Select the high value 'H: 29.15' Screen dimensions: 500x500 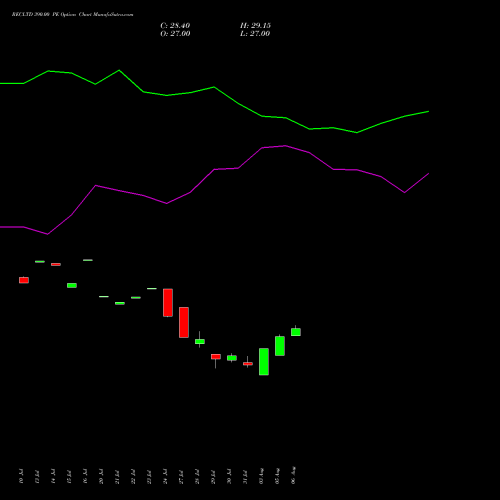coord(255,26)
